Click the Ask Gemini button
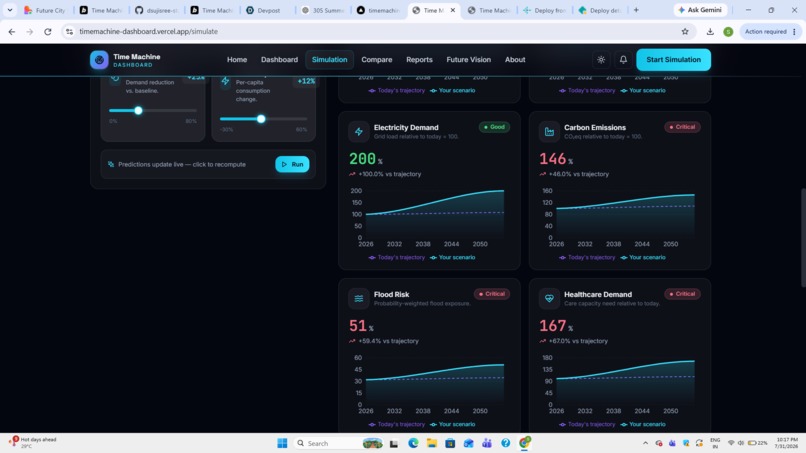Viewport: 806px width, 453px height. tap(700, 10)
